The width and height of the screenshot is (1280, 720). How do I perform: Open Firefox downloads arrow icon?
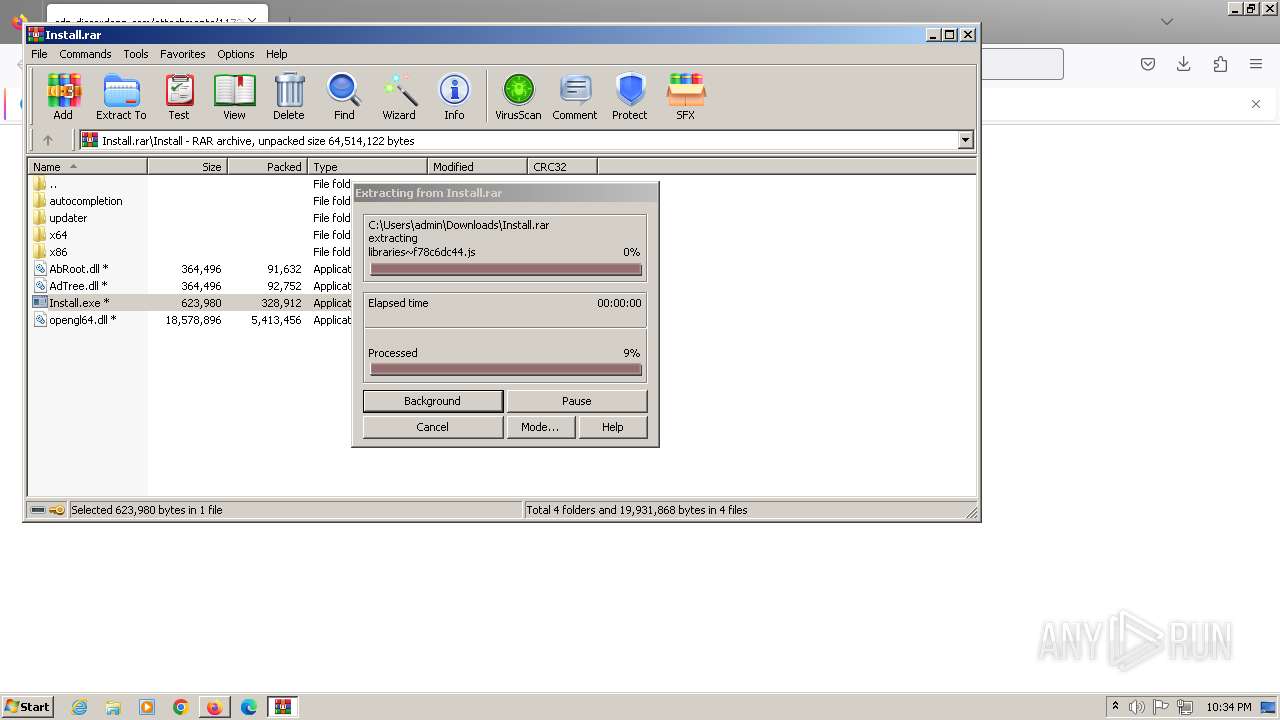pos(1184,64)
